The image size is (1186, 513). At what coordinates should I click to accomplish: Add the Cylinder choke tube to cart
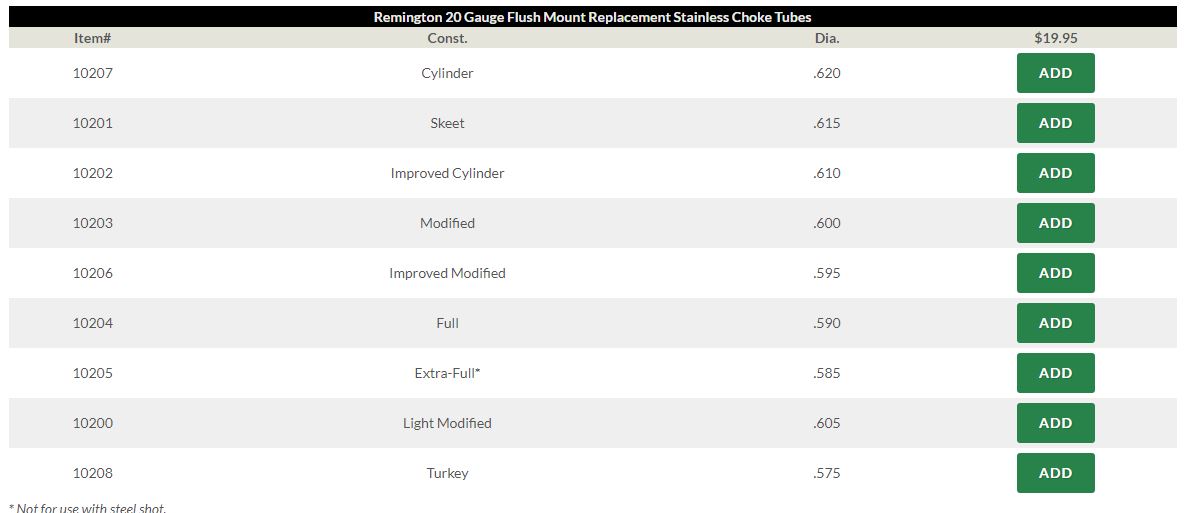tap(1055, 73)
